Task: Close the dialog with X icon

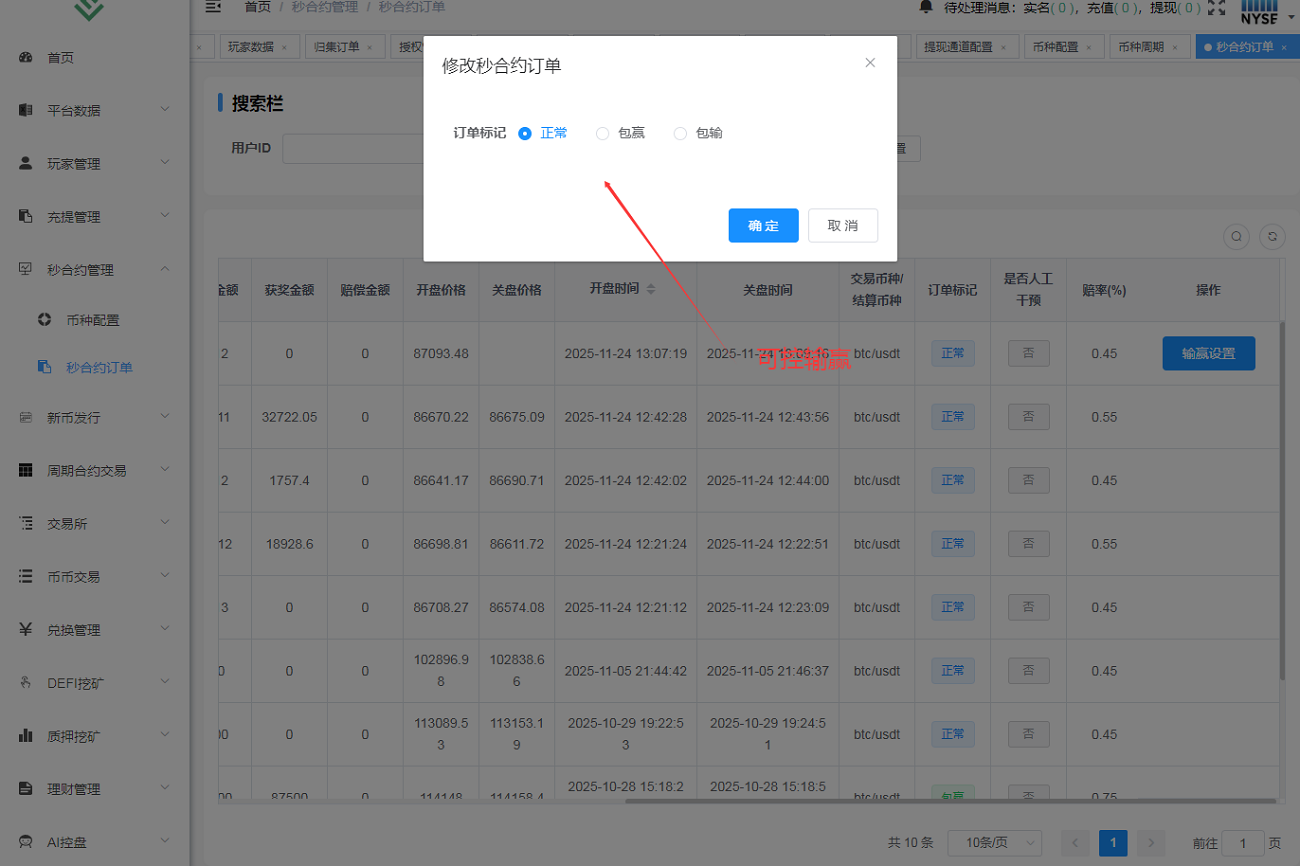Action: coord(870,63)
